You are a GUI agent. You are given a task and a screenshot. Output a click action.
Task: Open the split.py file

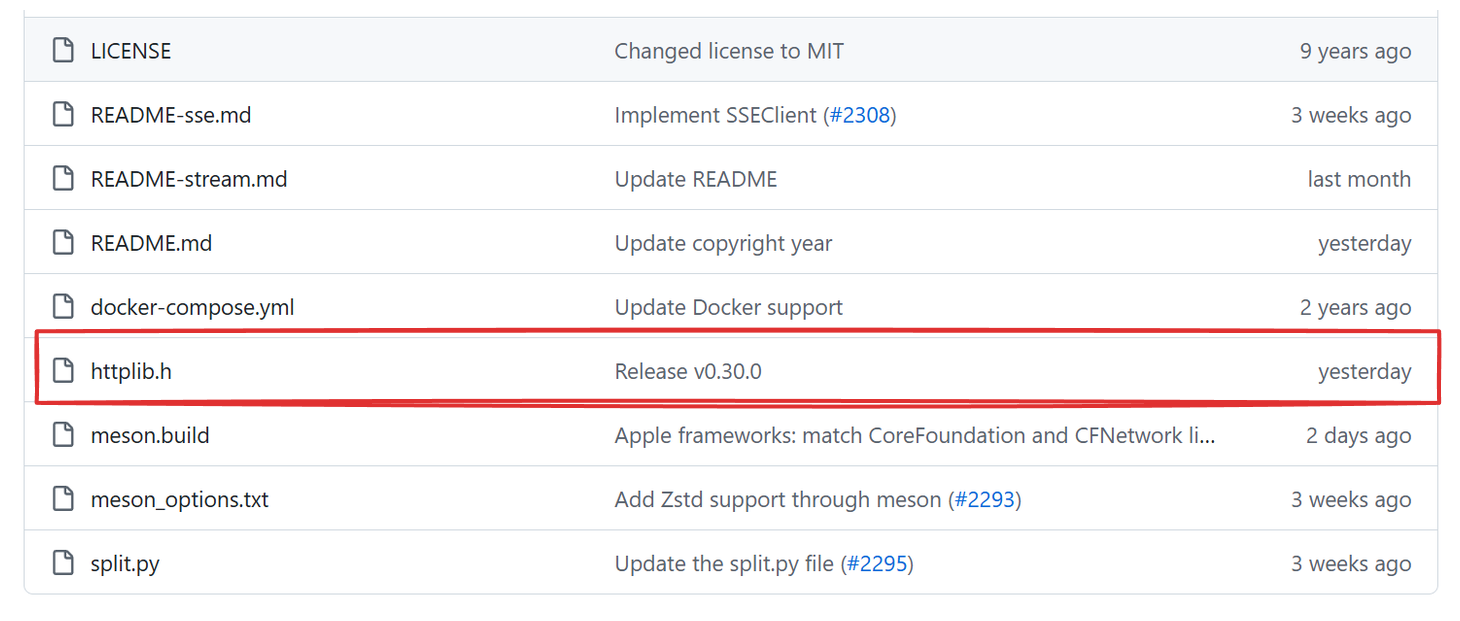[x=125, y=563]
